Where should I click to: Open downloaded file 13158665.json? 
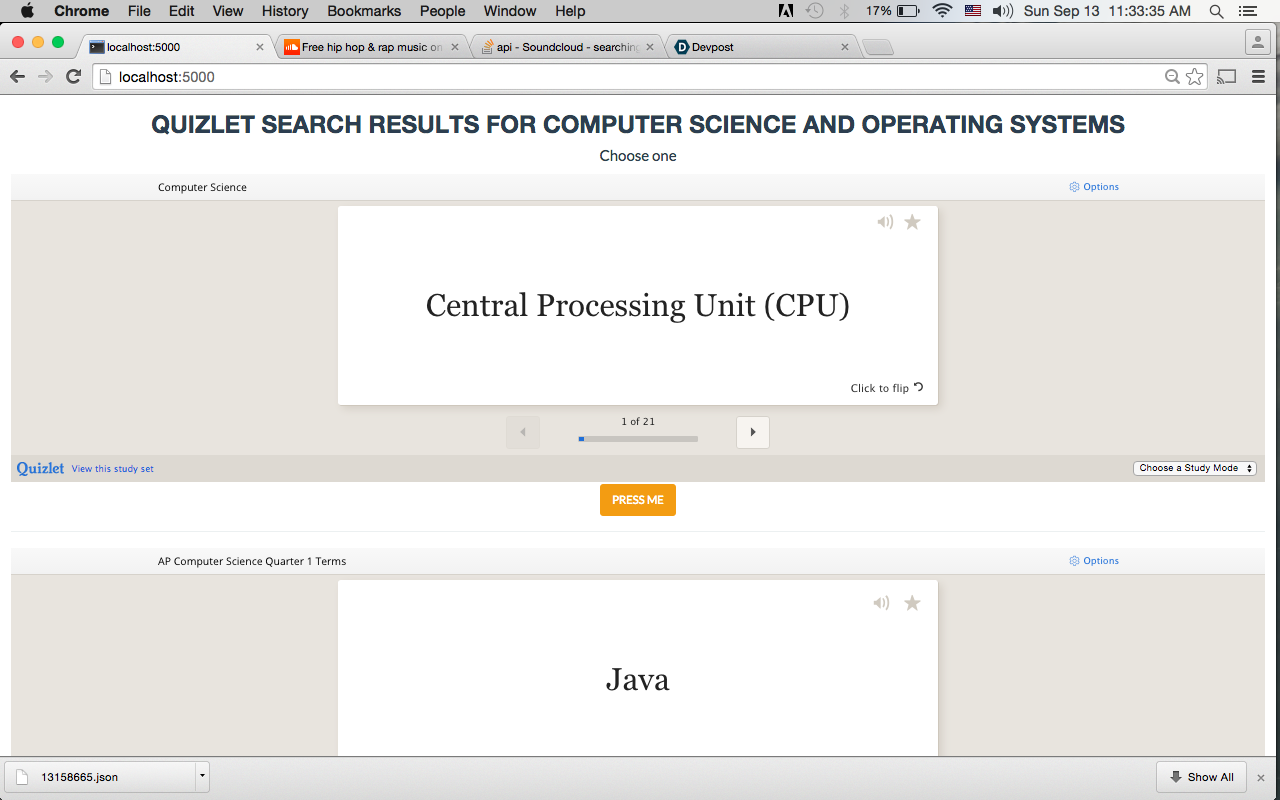(x=100, y=776)
